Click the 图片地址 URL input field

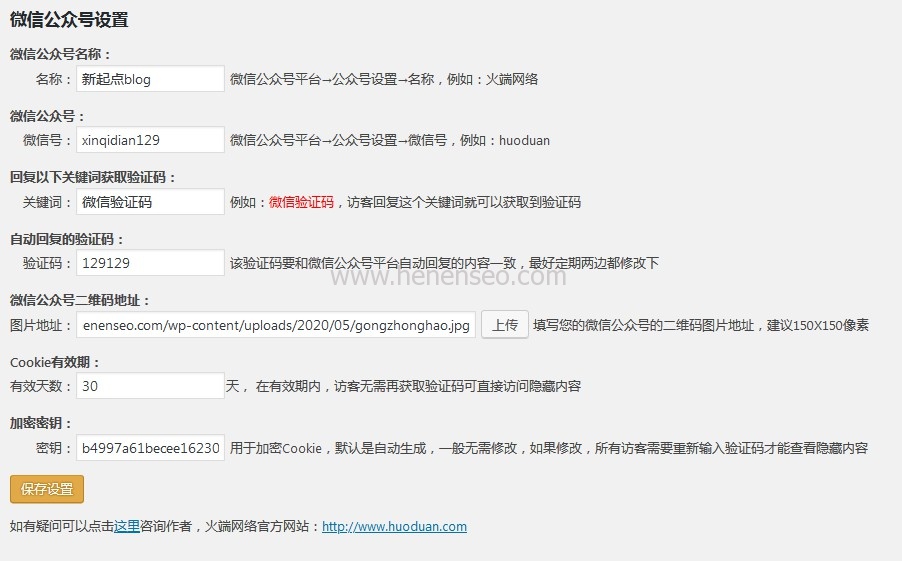(276, 325)
